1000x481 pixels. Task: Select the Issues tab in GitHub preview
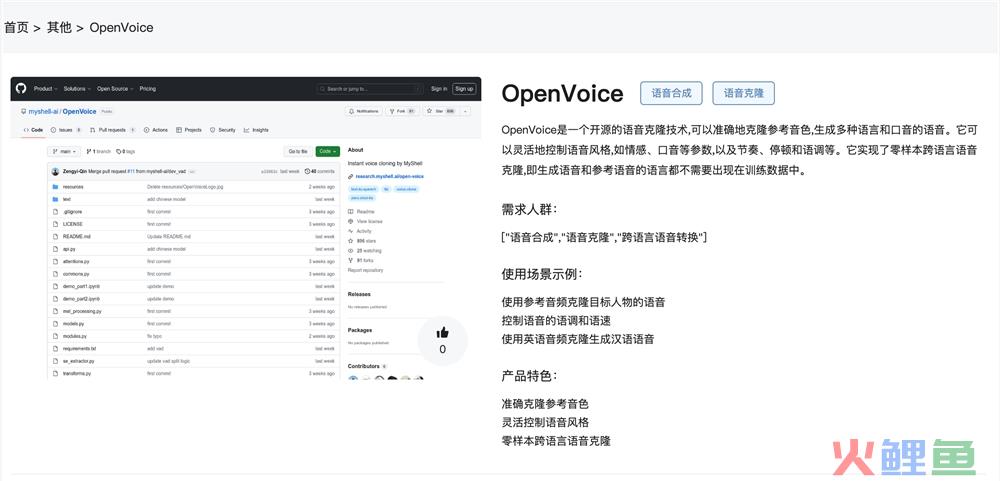tap(66, 130)
